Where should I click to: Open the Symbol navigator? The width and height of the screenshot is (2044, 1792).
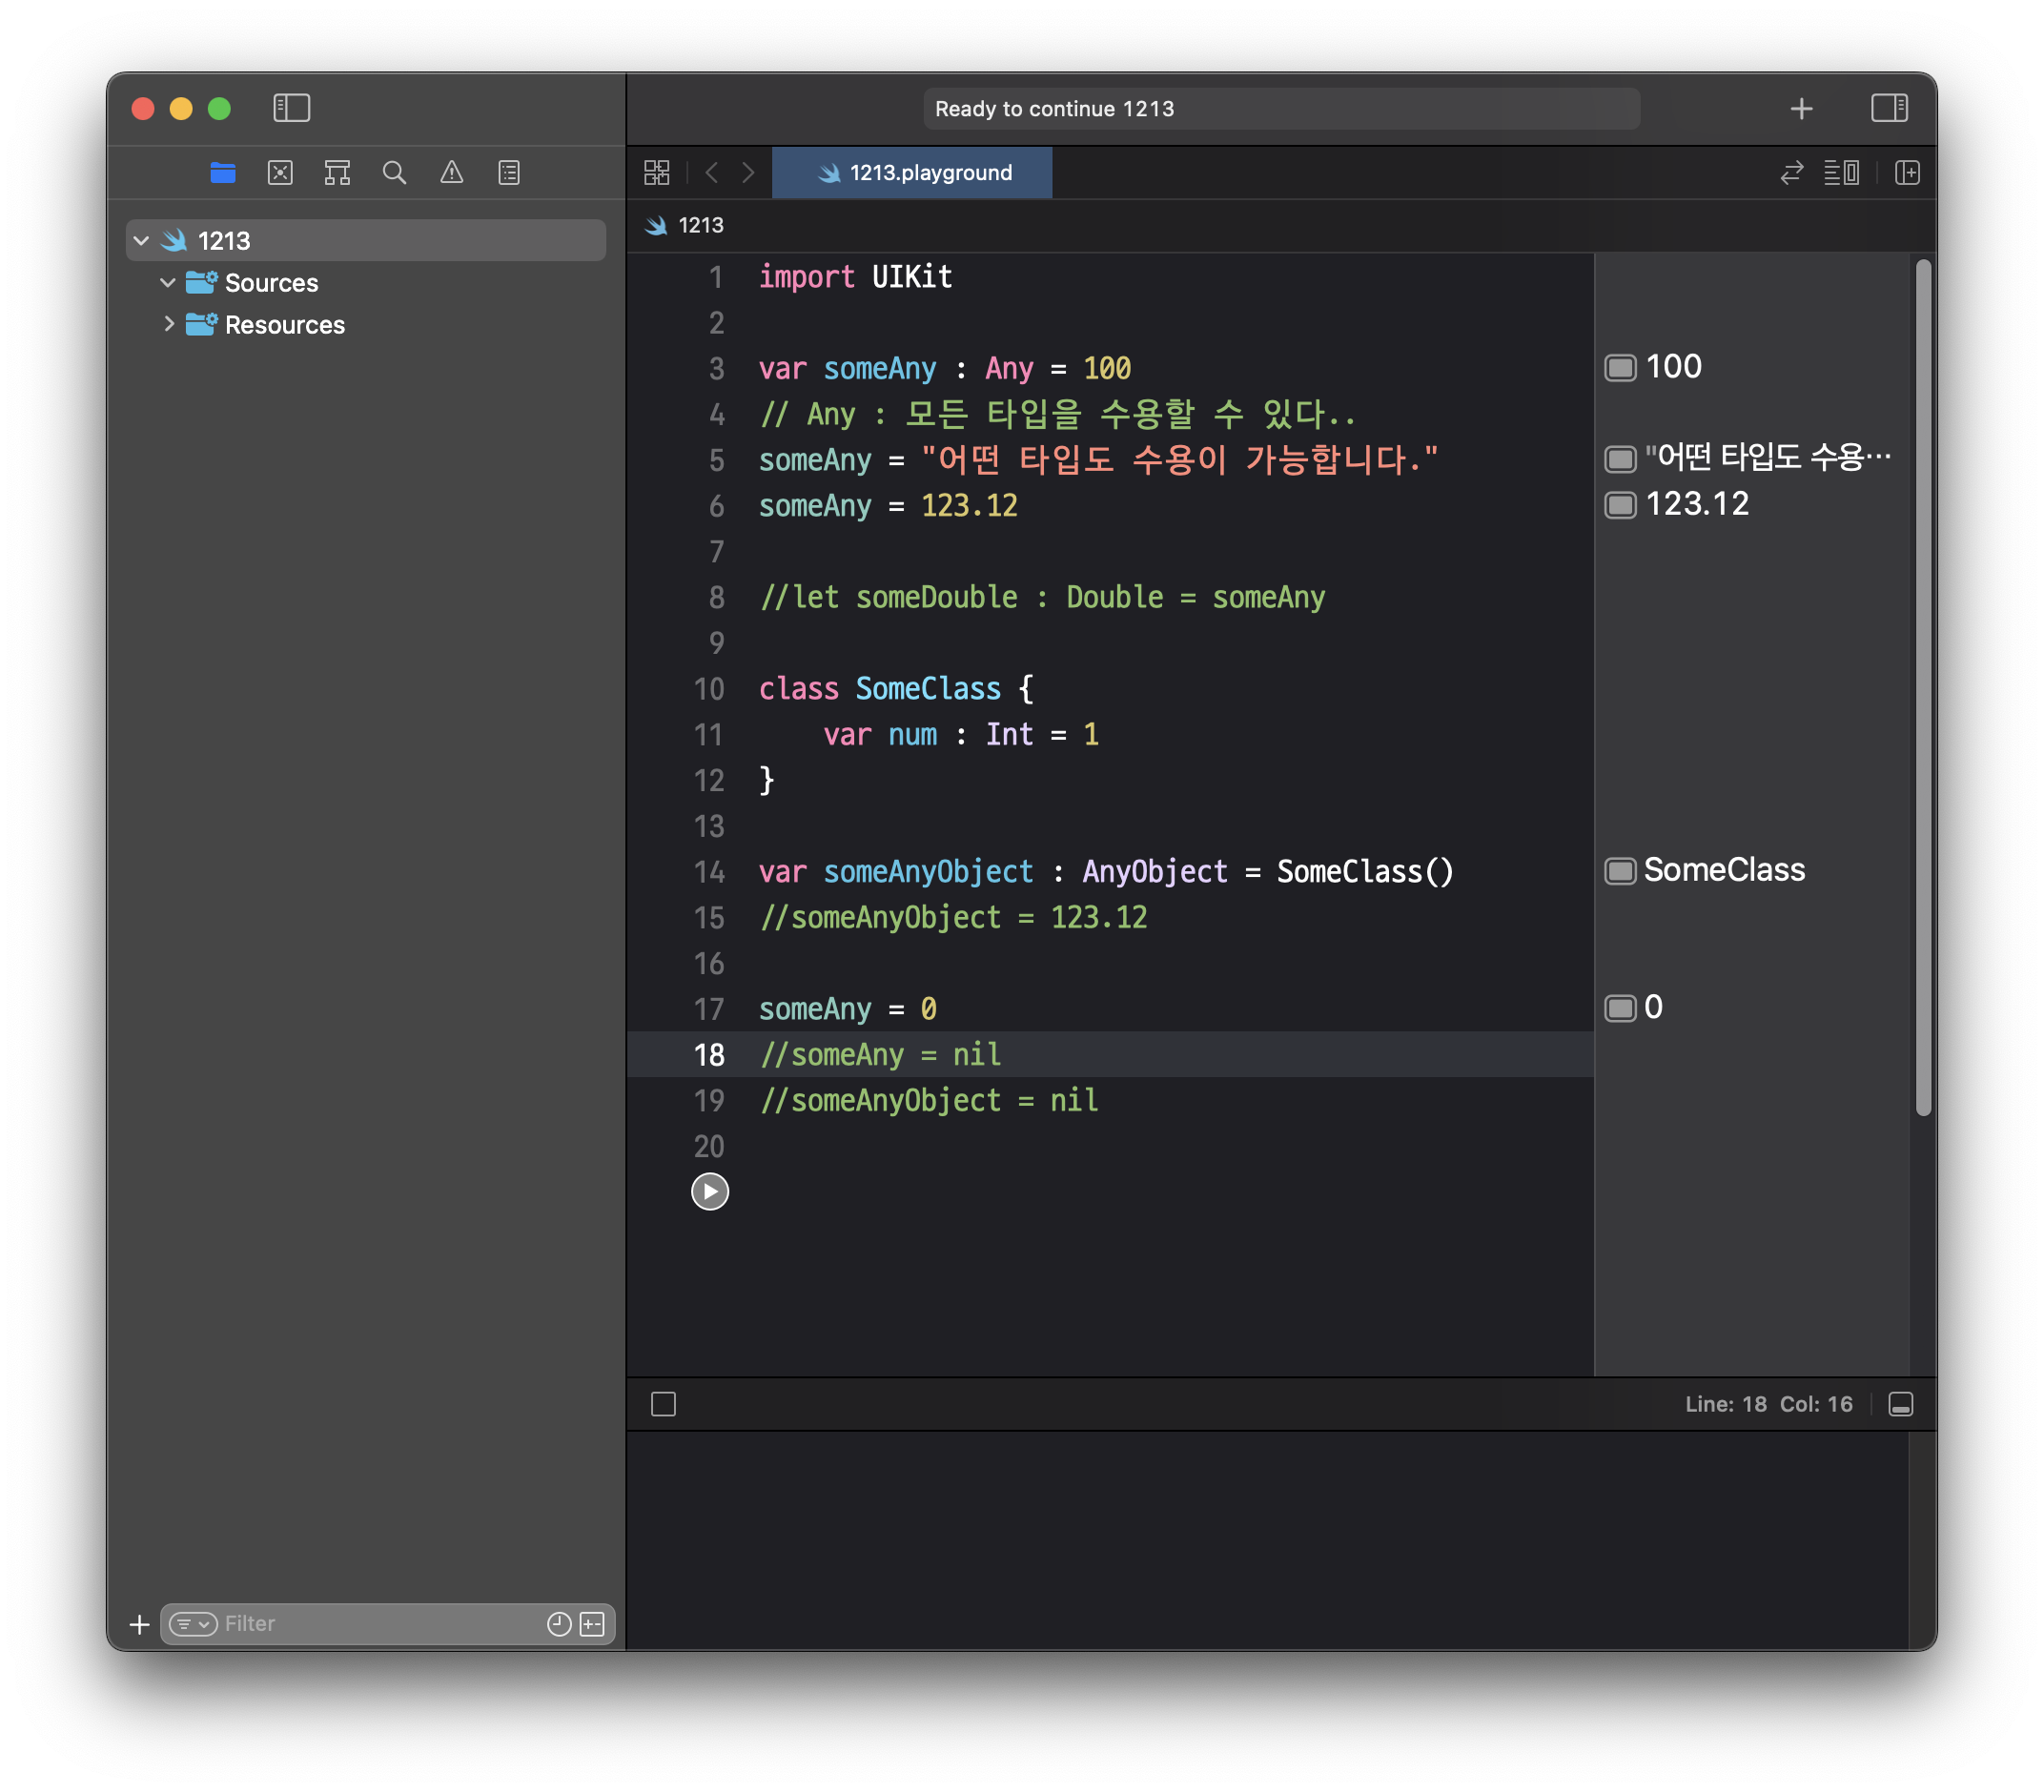click(337, 173)
